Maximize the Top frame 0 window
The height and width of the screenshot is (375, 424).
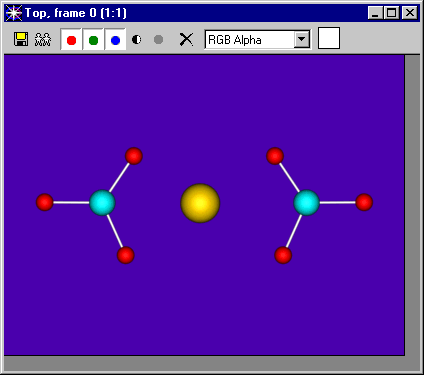point(392,13)
